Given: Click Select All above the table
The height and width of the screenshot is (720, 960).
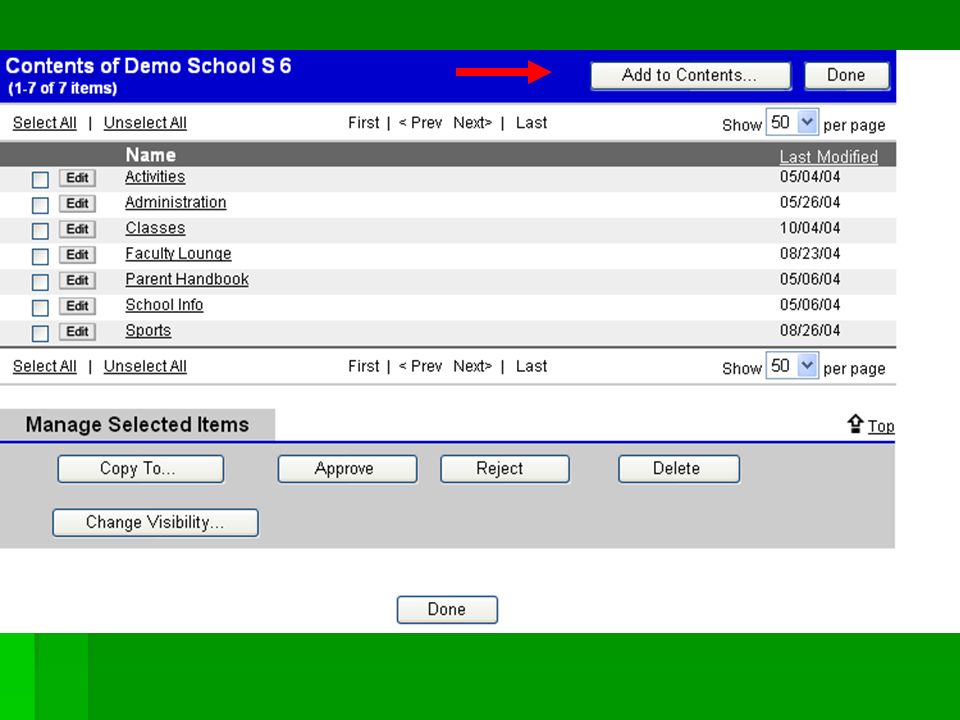Looking at the screenshot, I should click(45, 123).
